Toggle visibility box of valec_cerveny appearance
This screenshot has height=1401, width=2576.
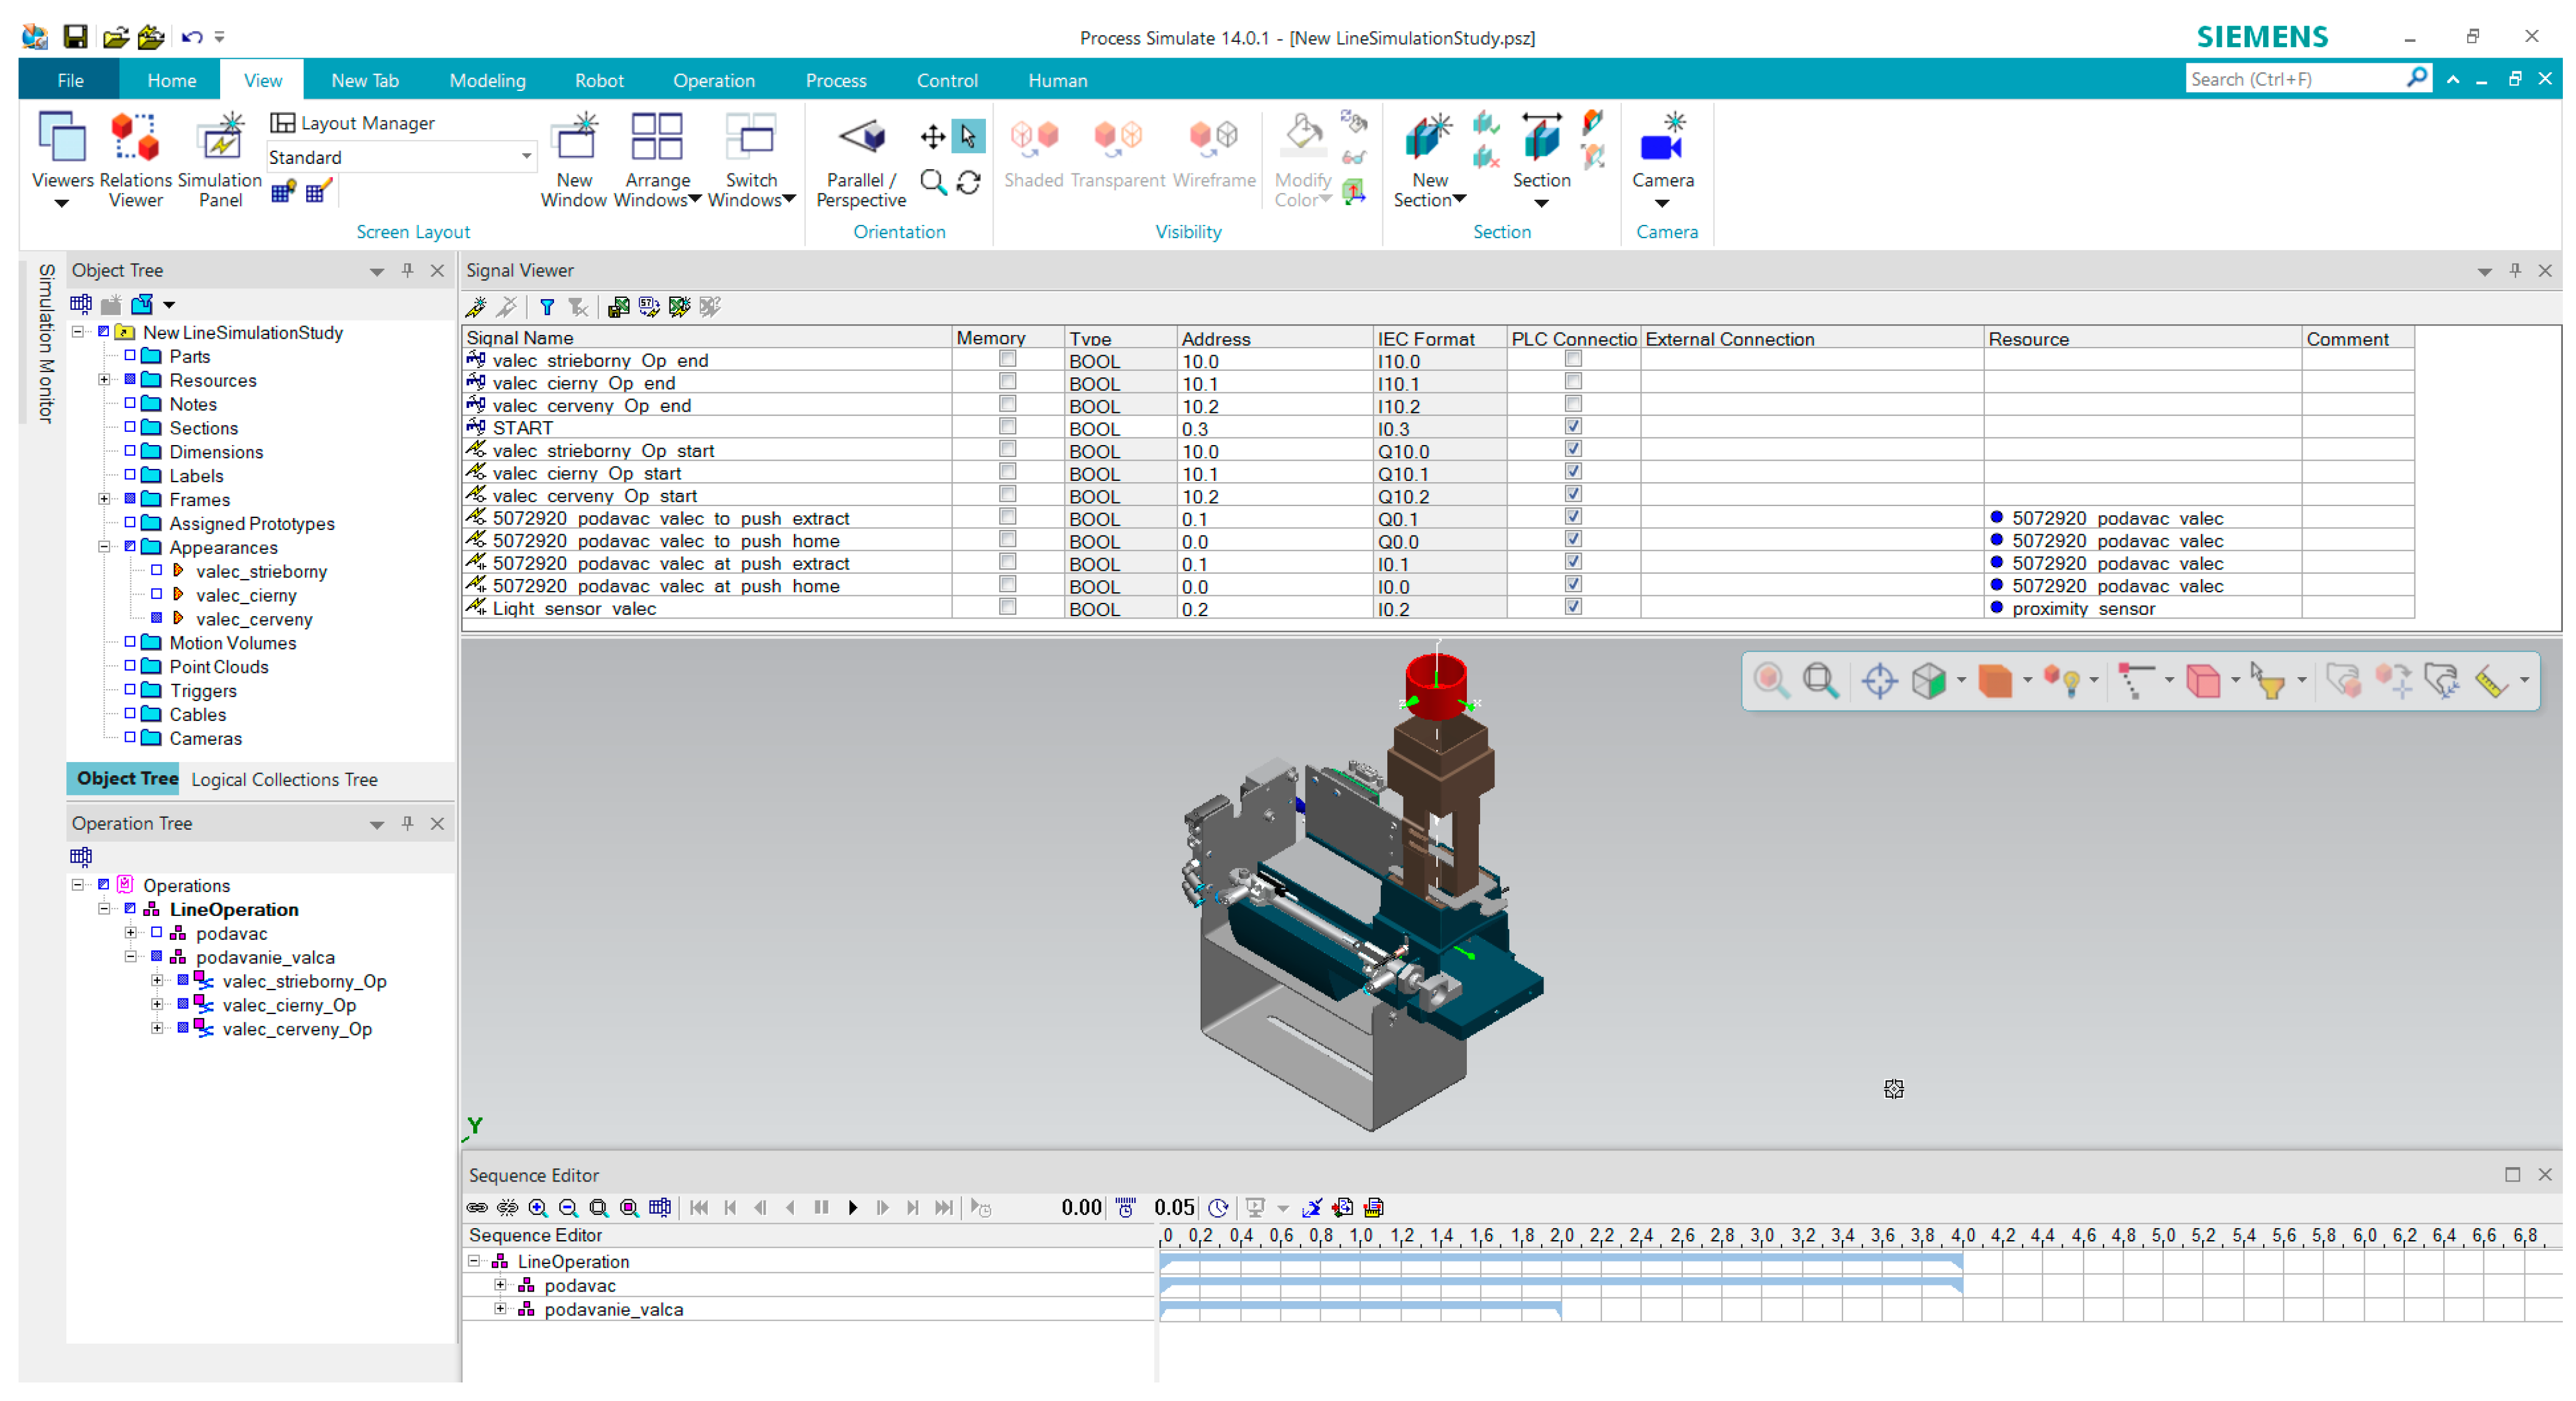[156, 619]
